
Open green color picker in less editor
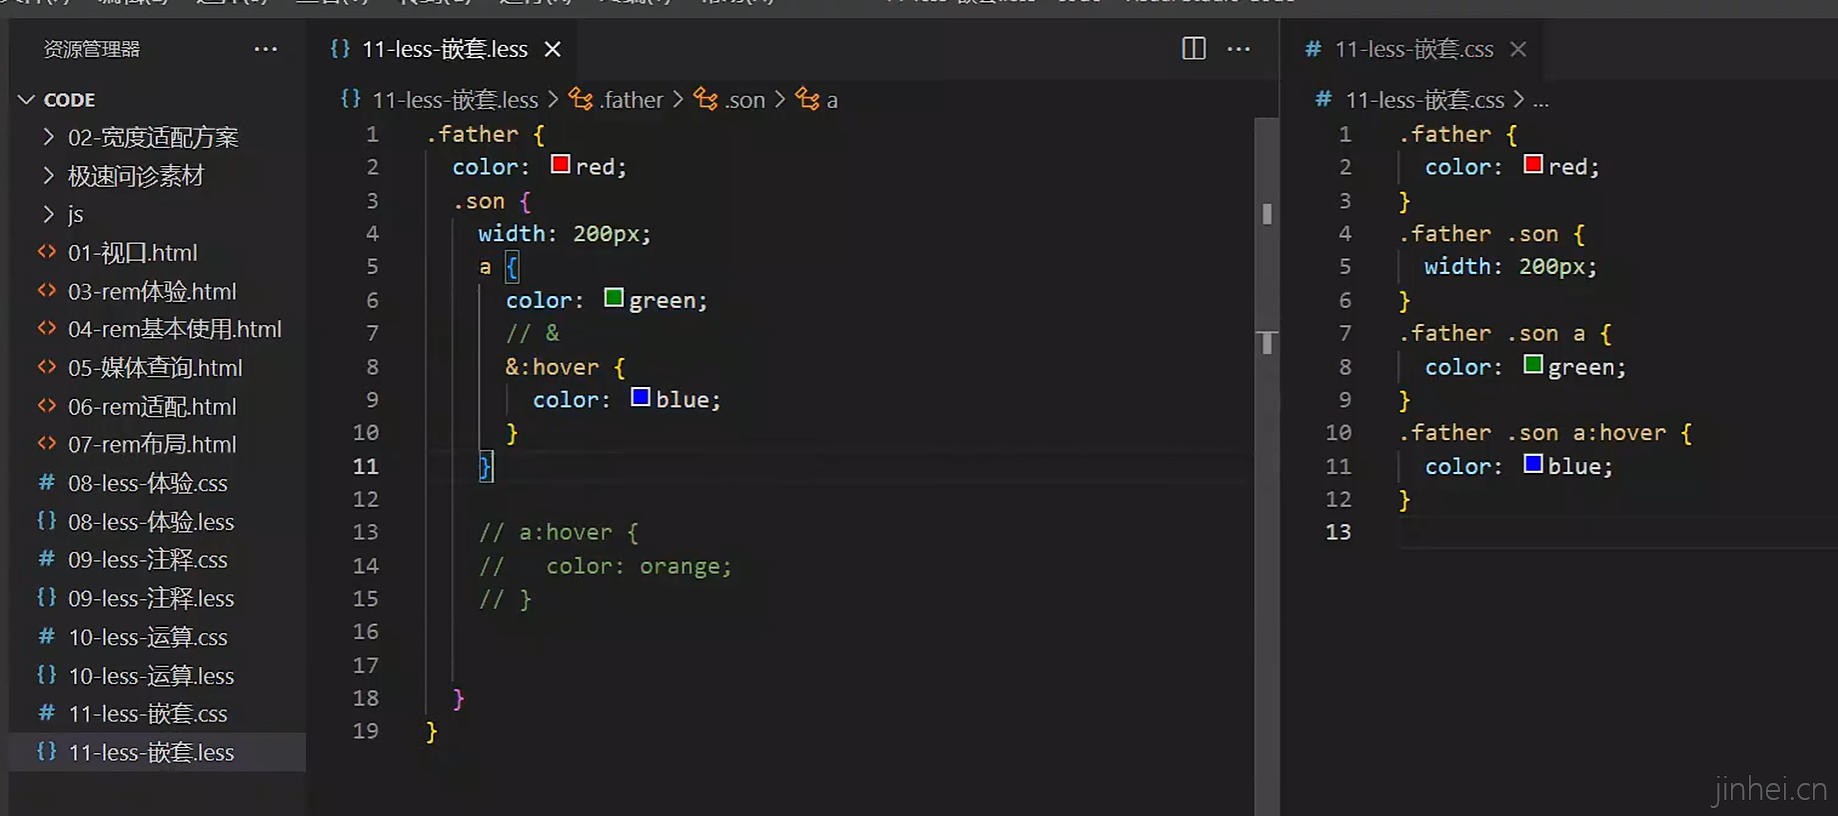[x=614, y=297]
